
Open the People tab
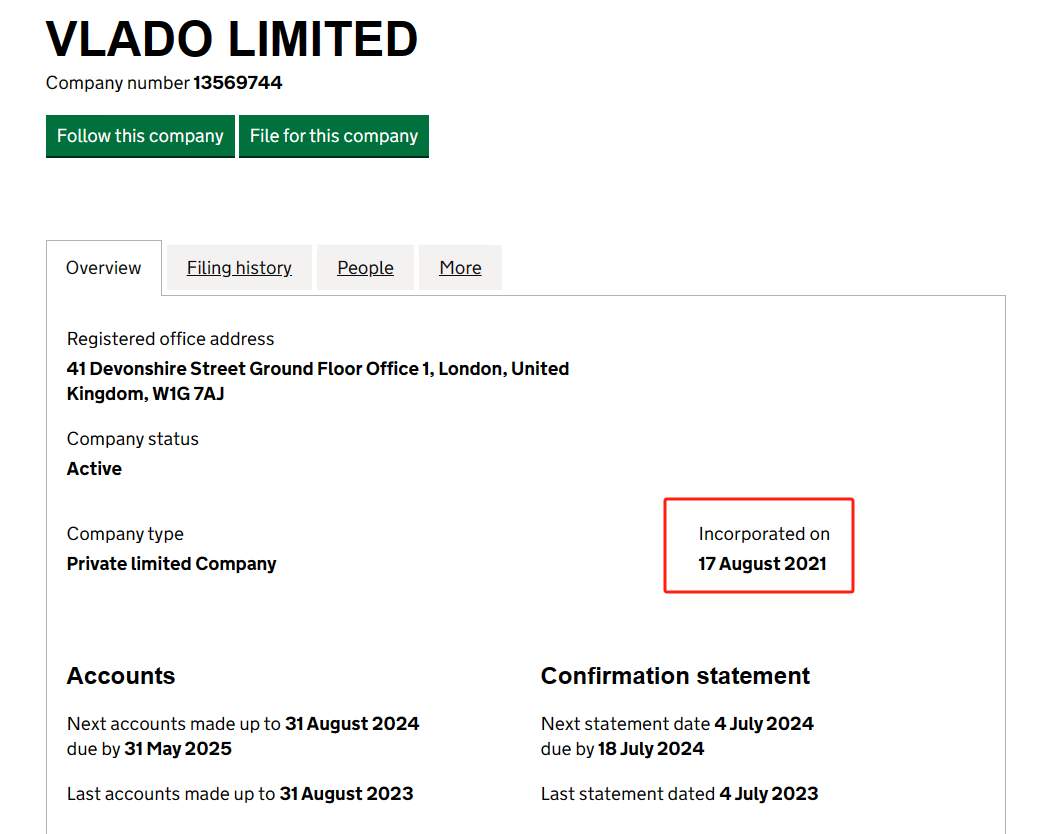(x=365, y=268)
